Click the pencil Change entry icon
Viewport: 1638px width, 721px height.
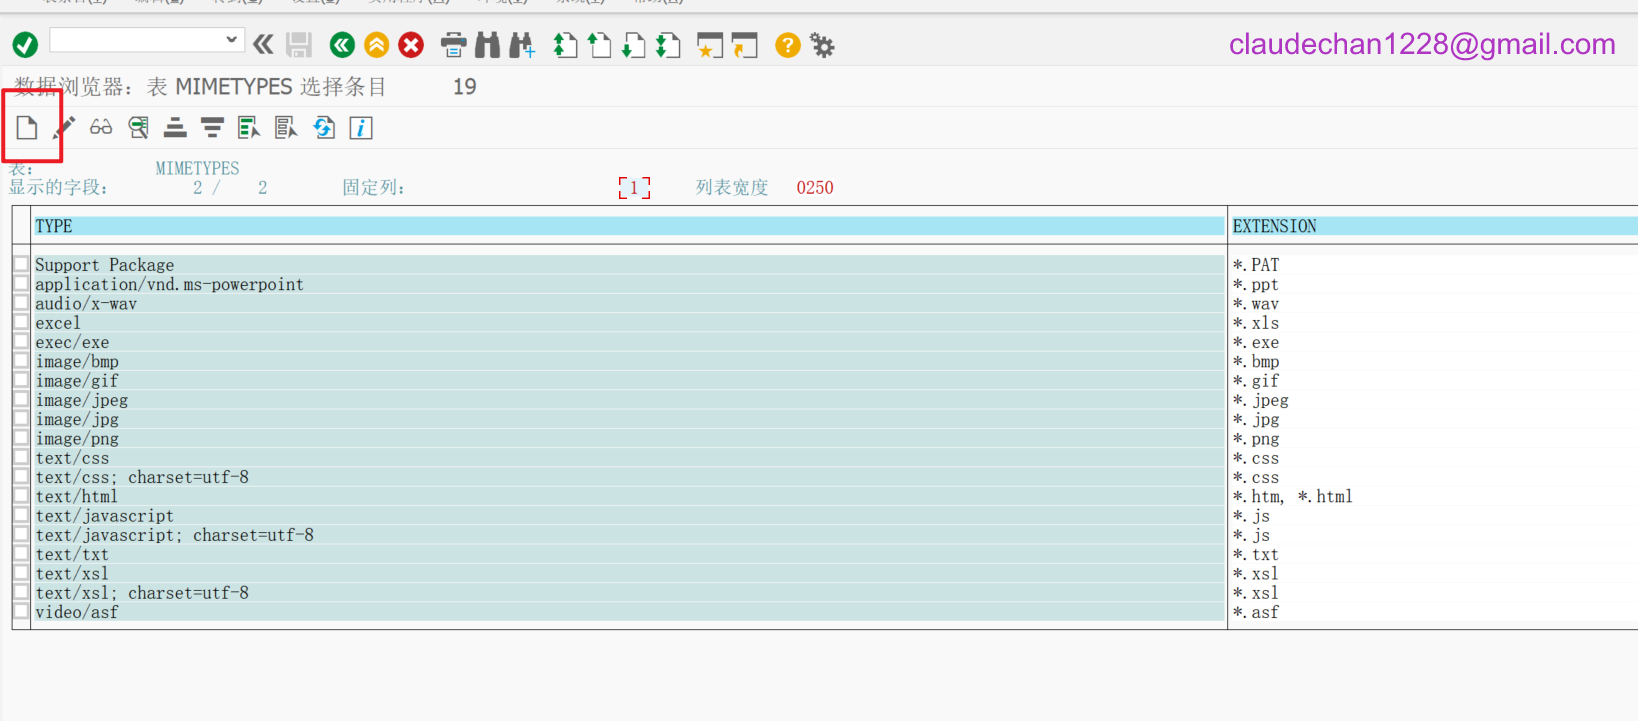coord(64,128)
